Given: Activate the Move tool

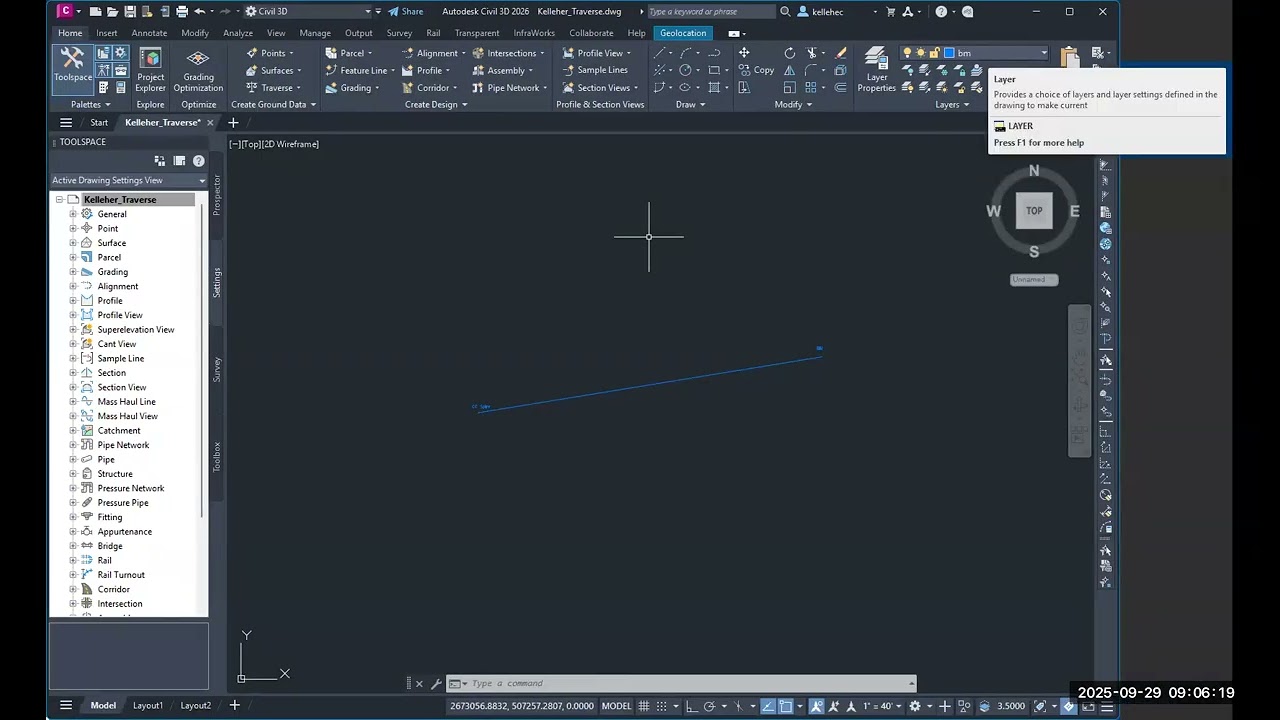Looking at the screenshot, I should pos(744,53).
